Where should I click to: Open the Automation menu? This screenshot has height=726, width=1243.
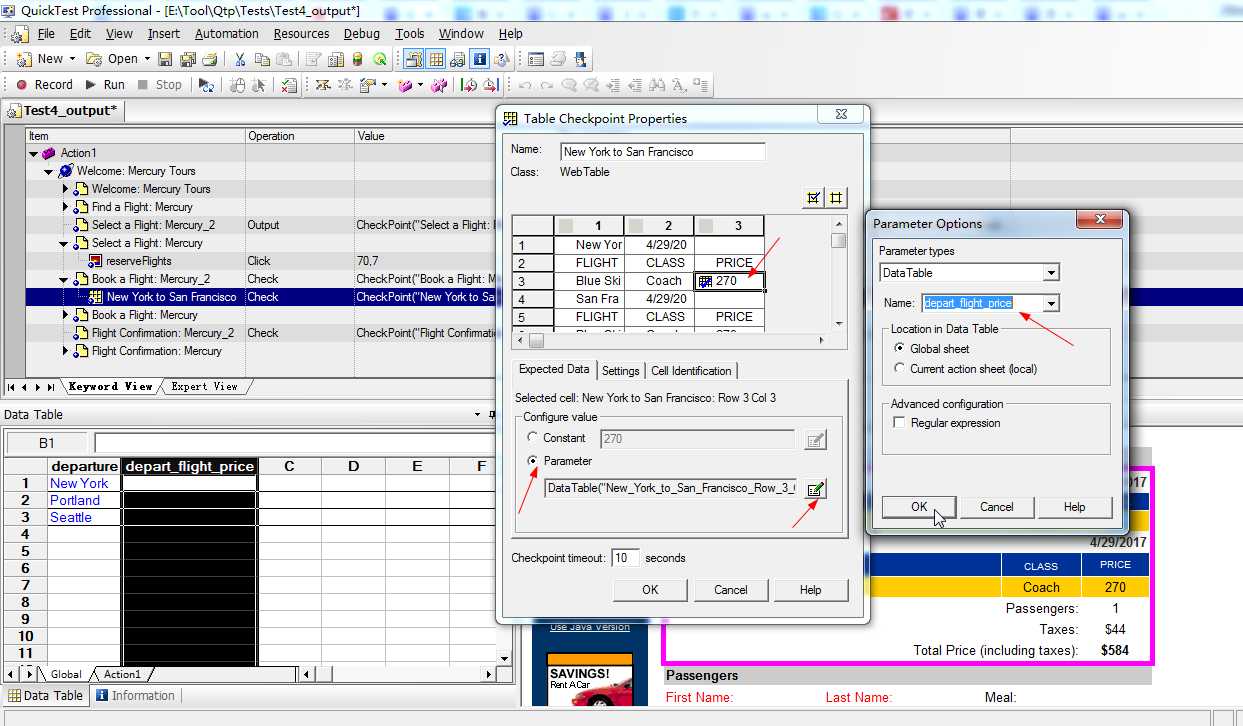[x=226, y=33]
